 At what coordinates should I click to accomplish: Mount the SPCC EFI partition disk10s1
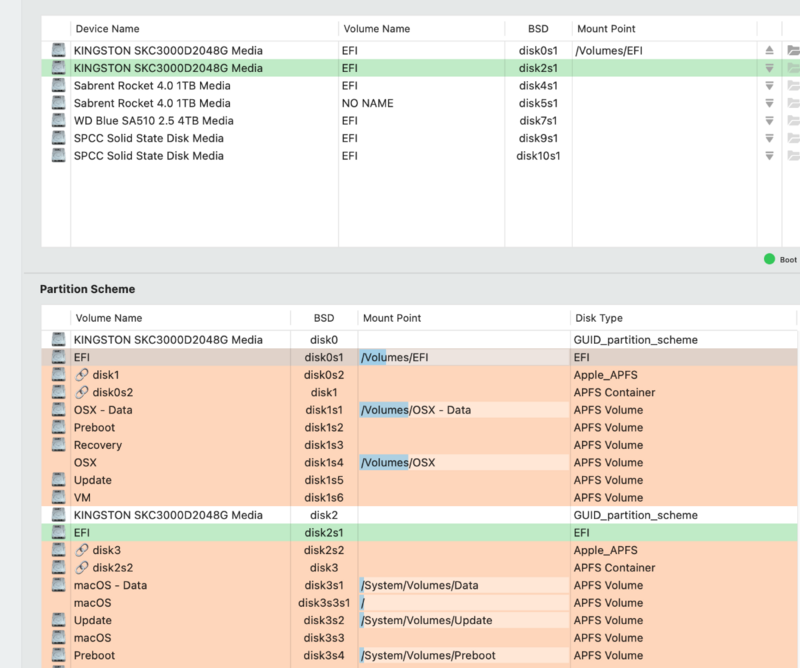coord(769,156)
